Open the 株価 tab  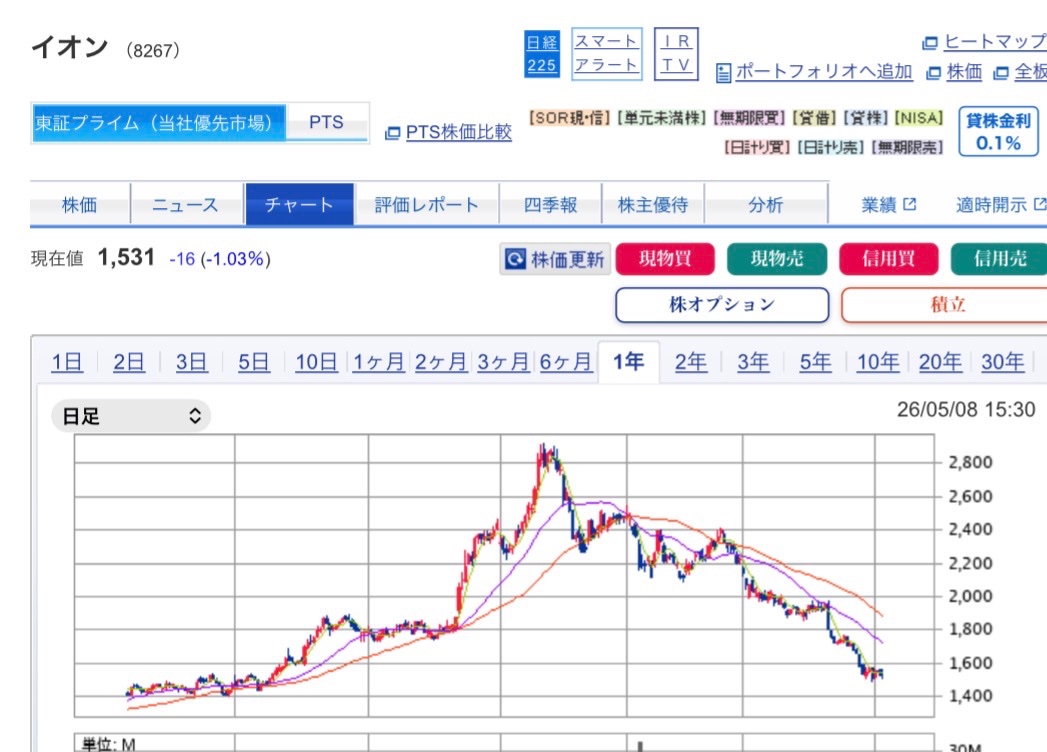(x=79, y=204)
